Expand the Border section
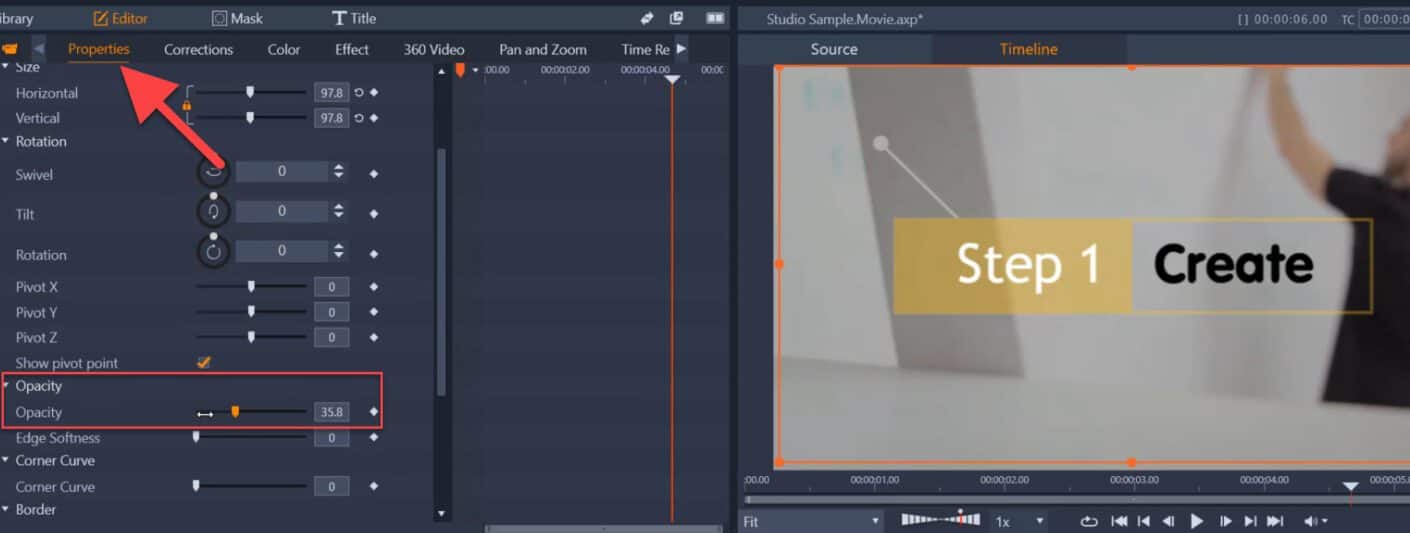The image size is (1410, 533). [x=5, y=510]
